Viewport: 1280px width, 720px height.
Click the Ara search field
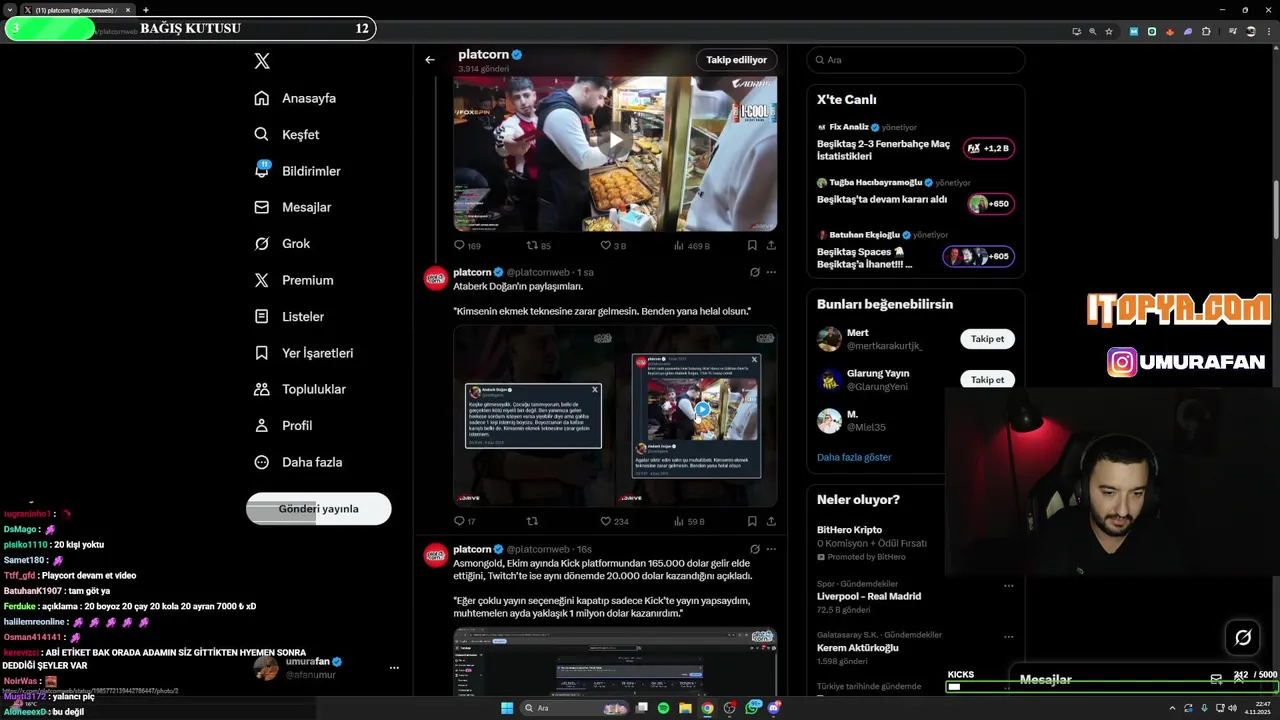tap(916, 60)
